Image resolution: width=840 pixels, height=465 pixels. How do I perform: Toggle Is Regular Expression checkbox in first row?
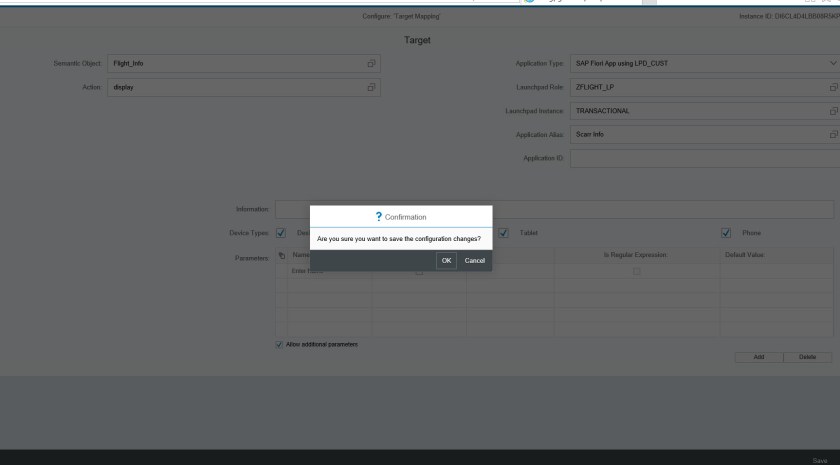pos(636,271)
